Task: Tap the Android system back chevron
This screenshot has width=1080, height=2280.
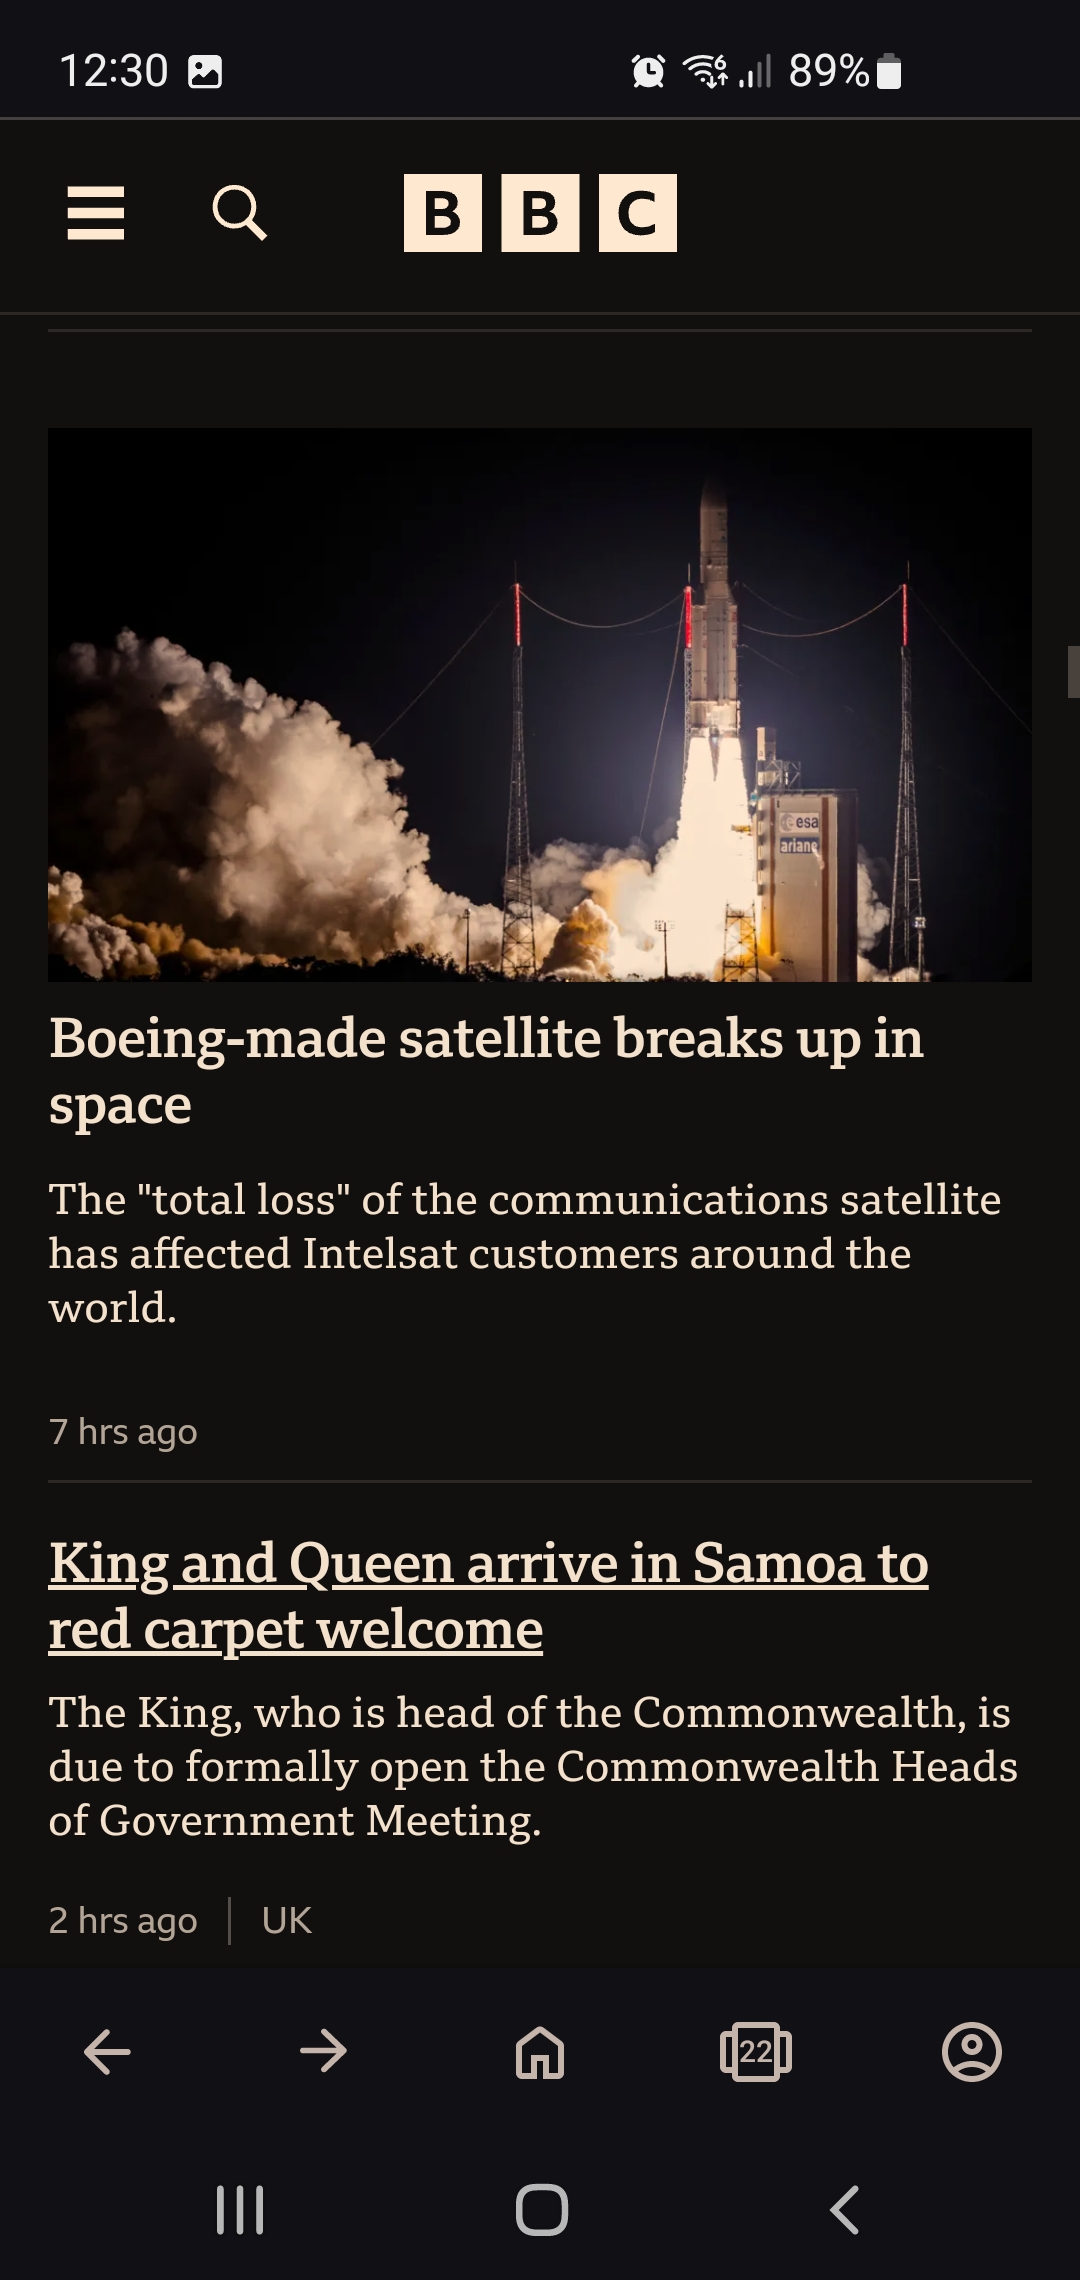Action: (845, 2209)
